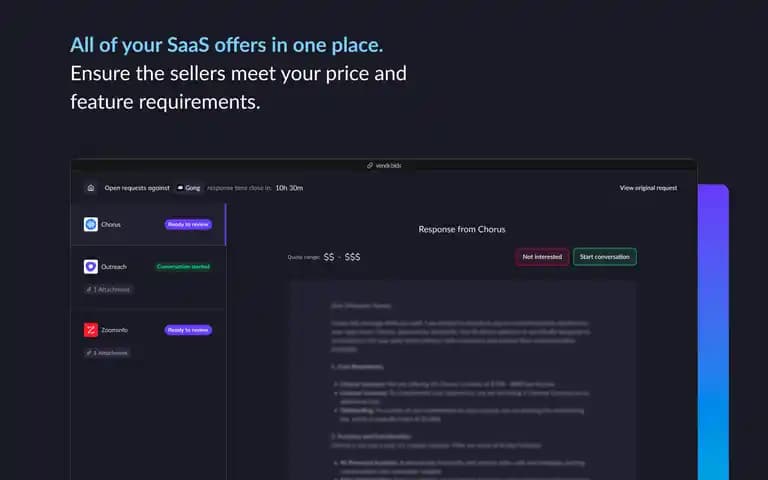Click the $$ - $$$ quote range value
The height and width of the screenshot is (480, 768).
(342, 257)
